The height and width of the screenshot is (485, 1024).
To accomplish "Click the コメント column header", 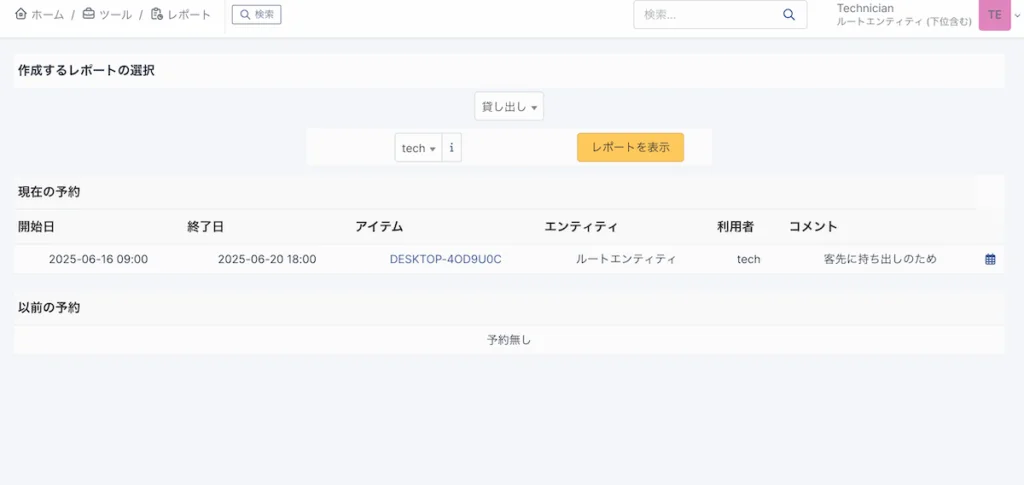I will 813,227.
